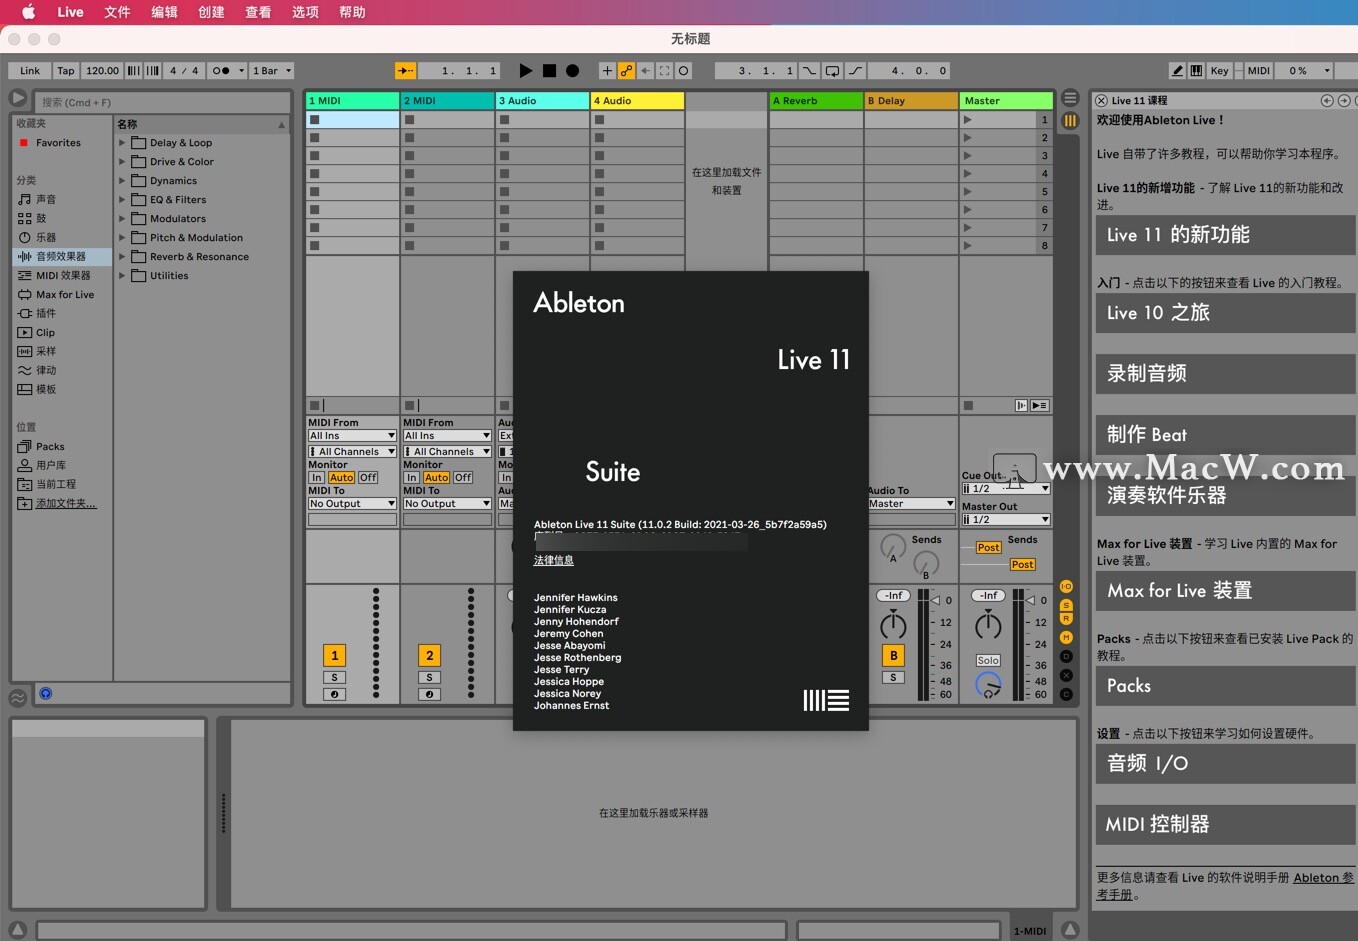Open the 帮助 menu

coord(353,12)
